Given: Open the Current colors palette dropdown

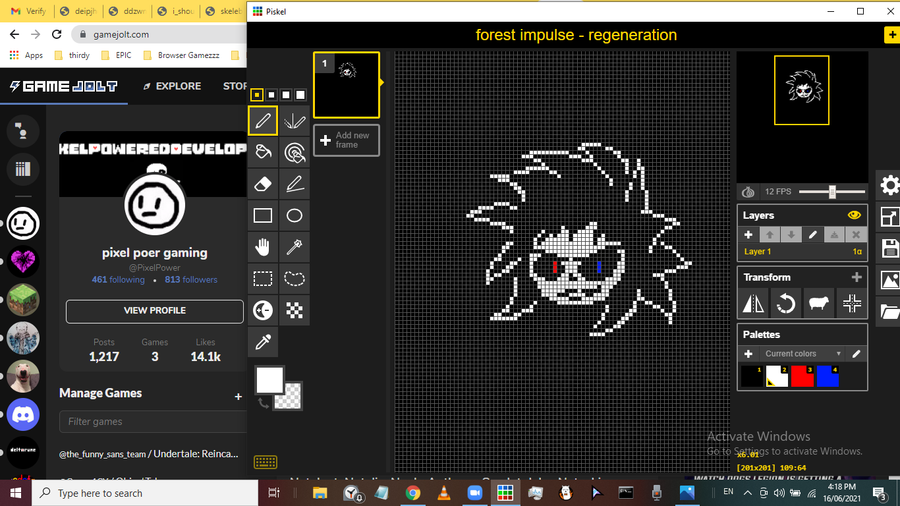Looking at the screenshot, I should point(803,353).
